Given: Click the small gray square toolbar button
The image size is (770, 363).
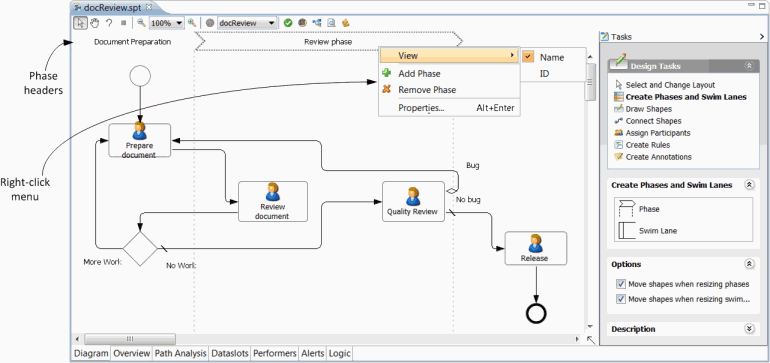Looking at the screenshot, I should tap(123, 23).
